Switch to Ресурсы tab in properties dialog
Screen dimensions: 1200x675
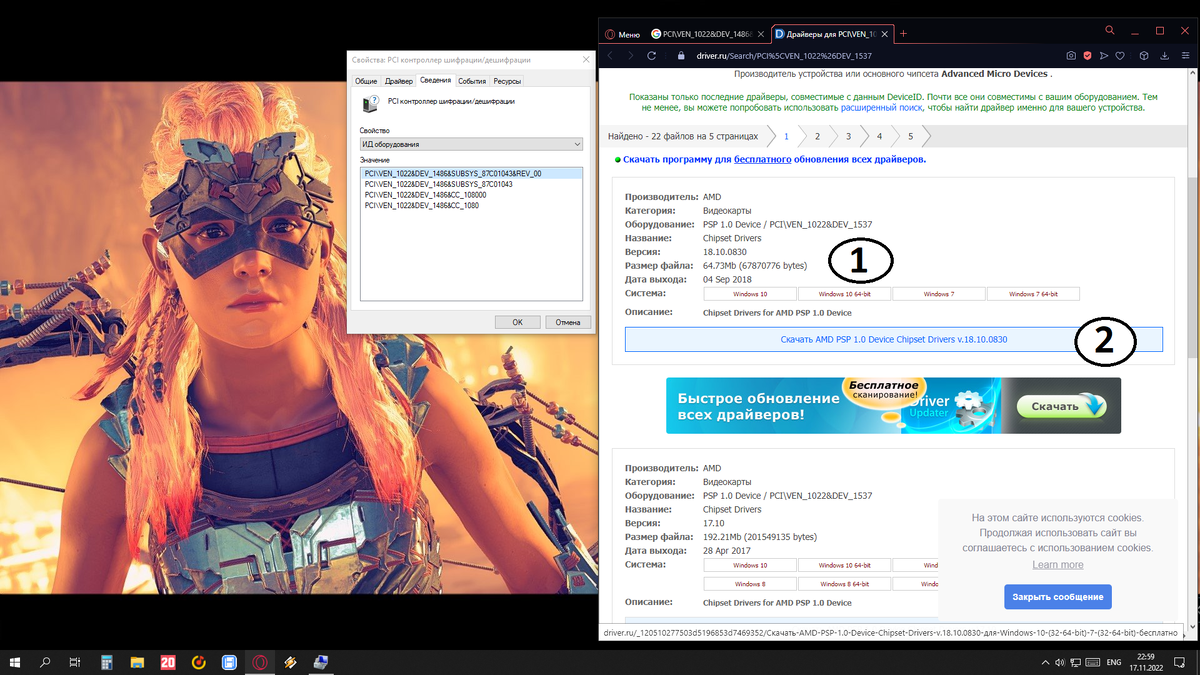click(507, 81)
